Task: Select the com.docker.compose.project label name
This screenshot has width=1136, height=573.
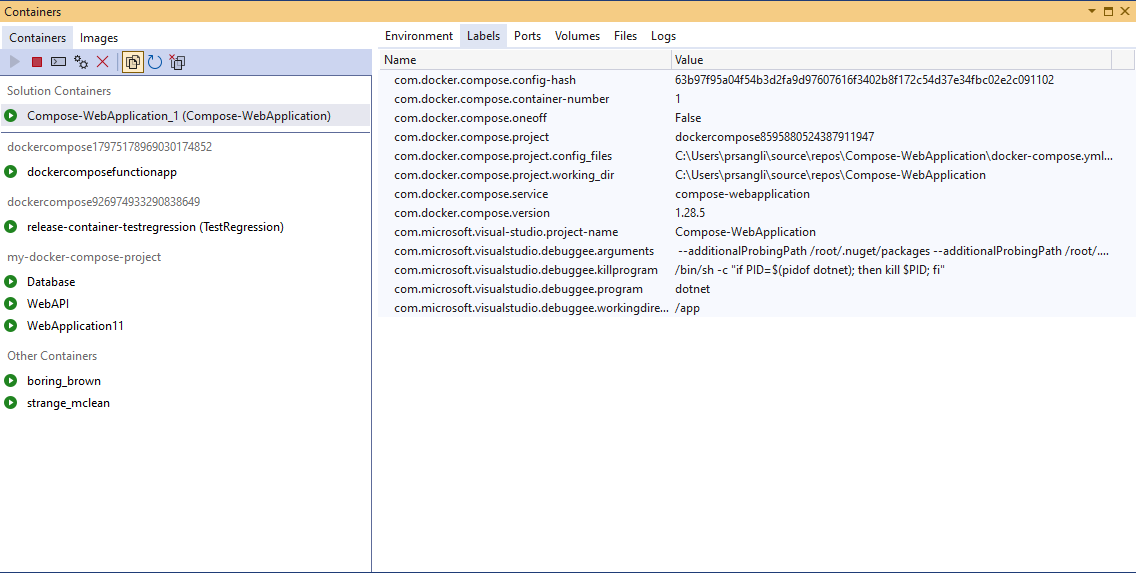Action: 472,137
